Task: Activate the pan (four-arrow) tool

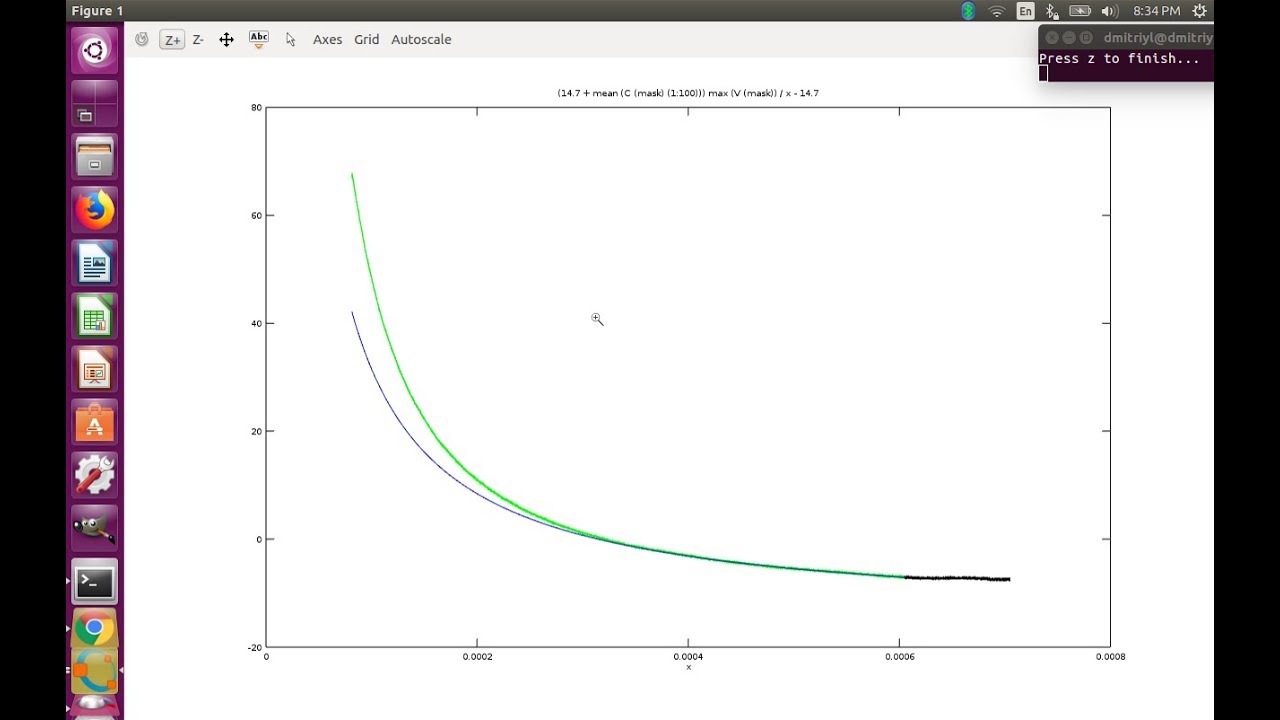Action: 226,39
